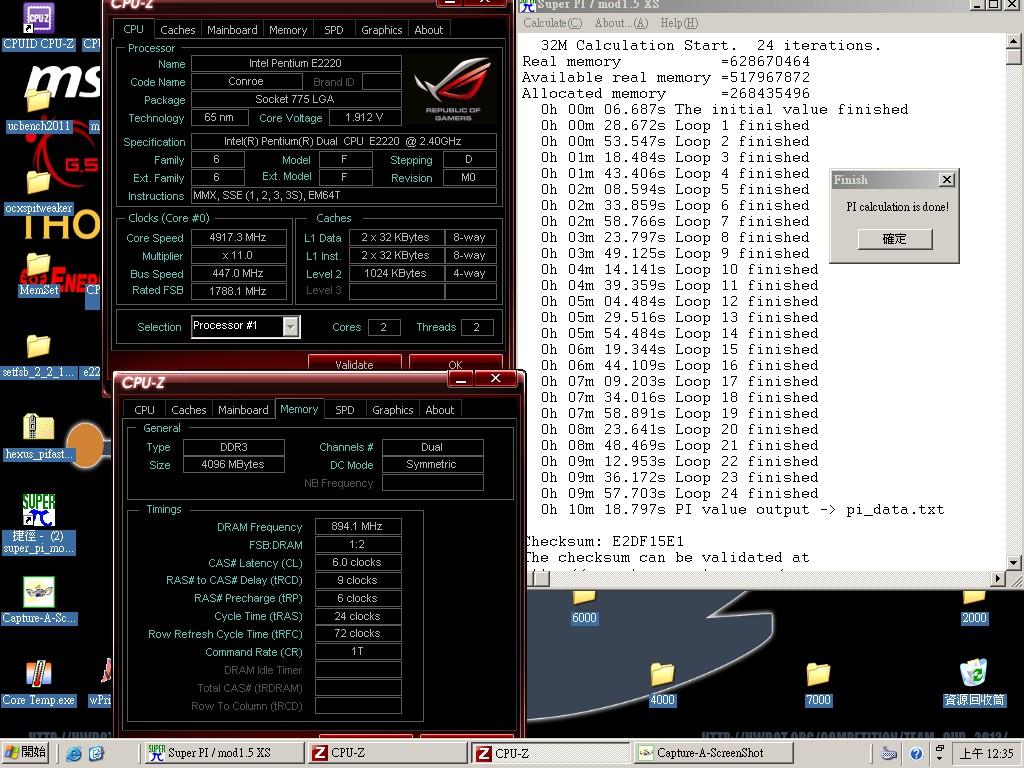
Task: Switch to Graphics tab in upper CPU-Z
Action: click(381, 30)
